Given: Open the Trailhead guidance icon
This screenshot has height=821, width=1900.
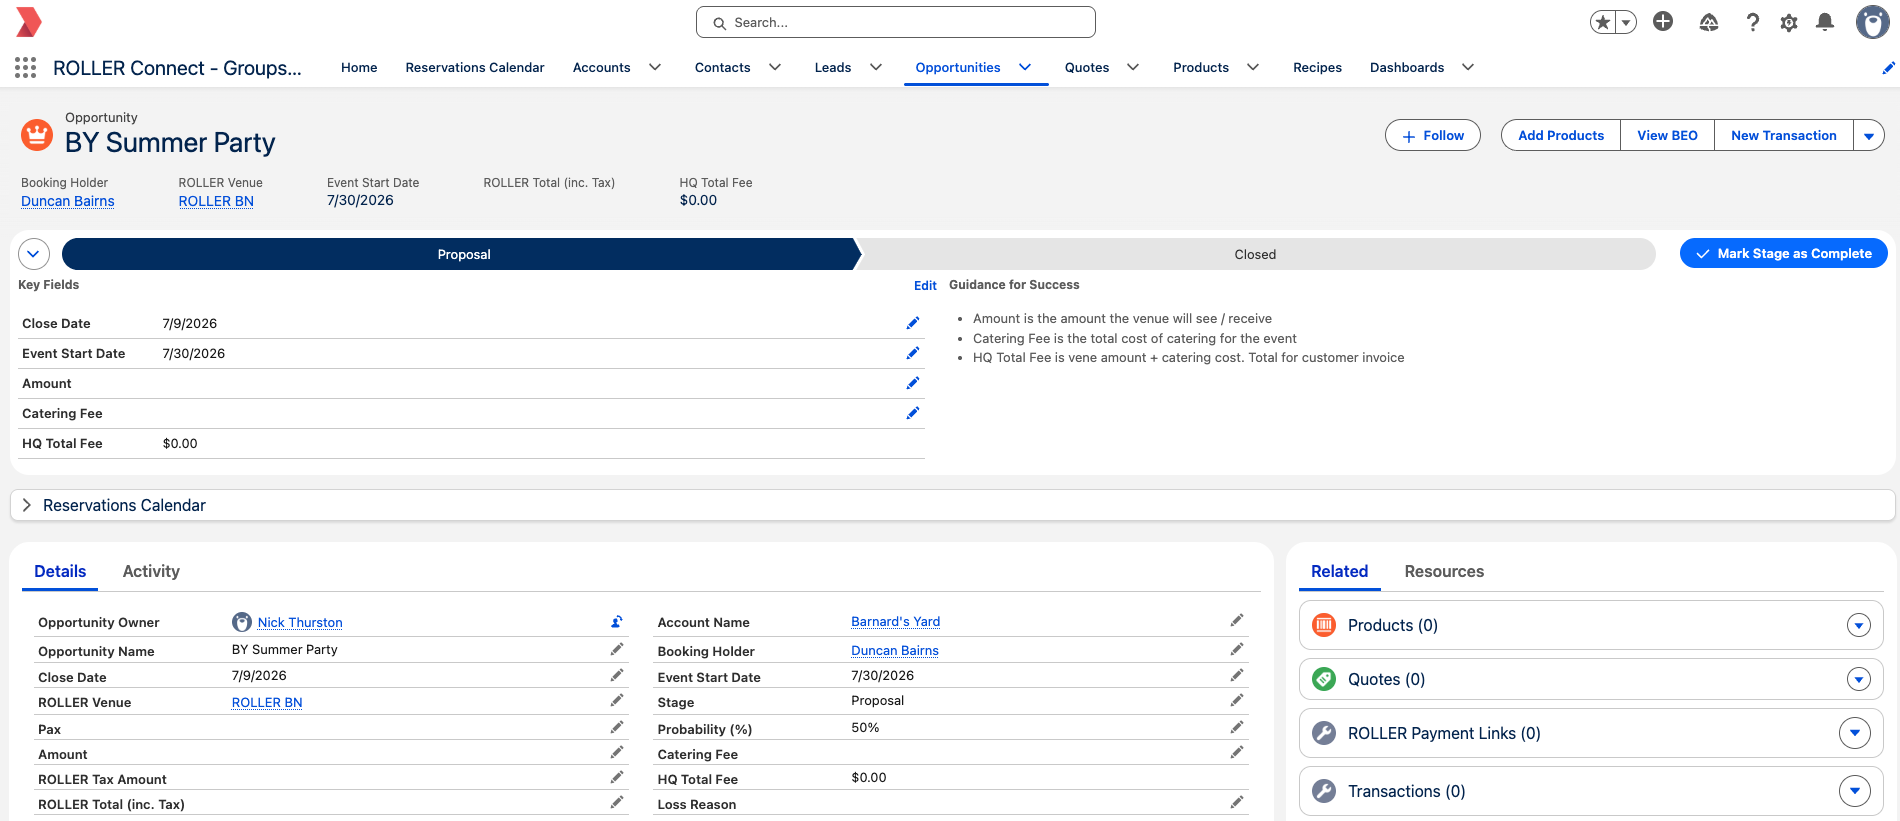Looking at the screenshot, I should click(1709, 22).
